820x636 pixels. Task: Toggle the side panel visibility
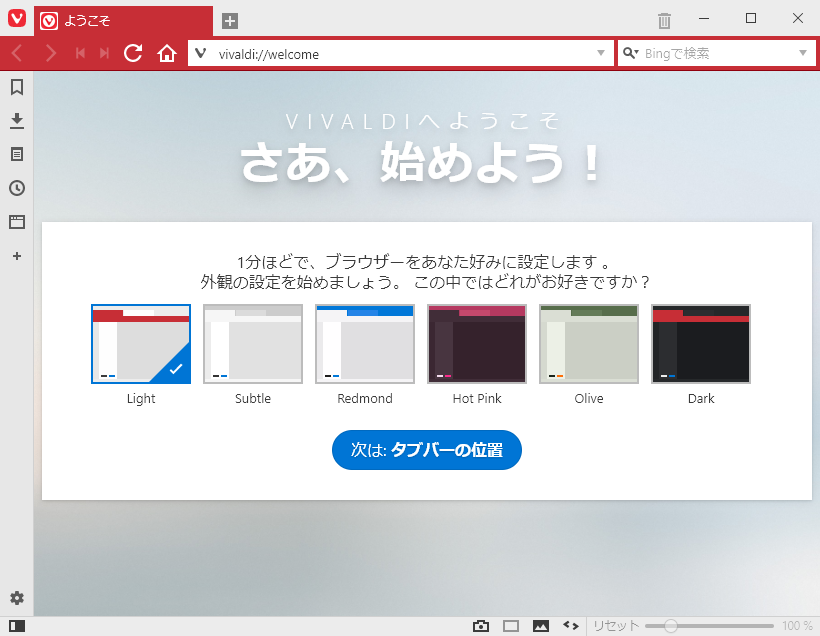pos(17,626)
